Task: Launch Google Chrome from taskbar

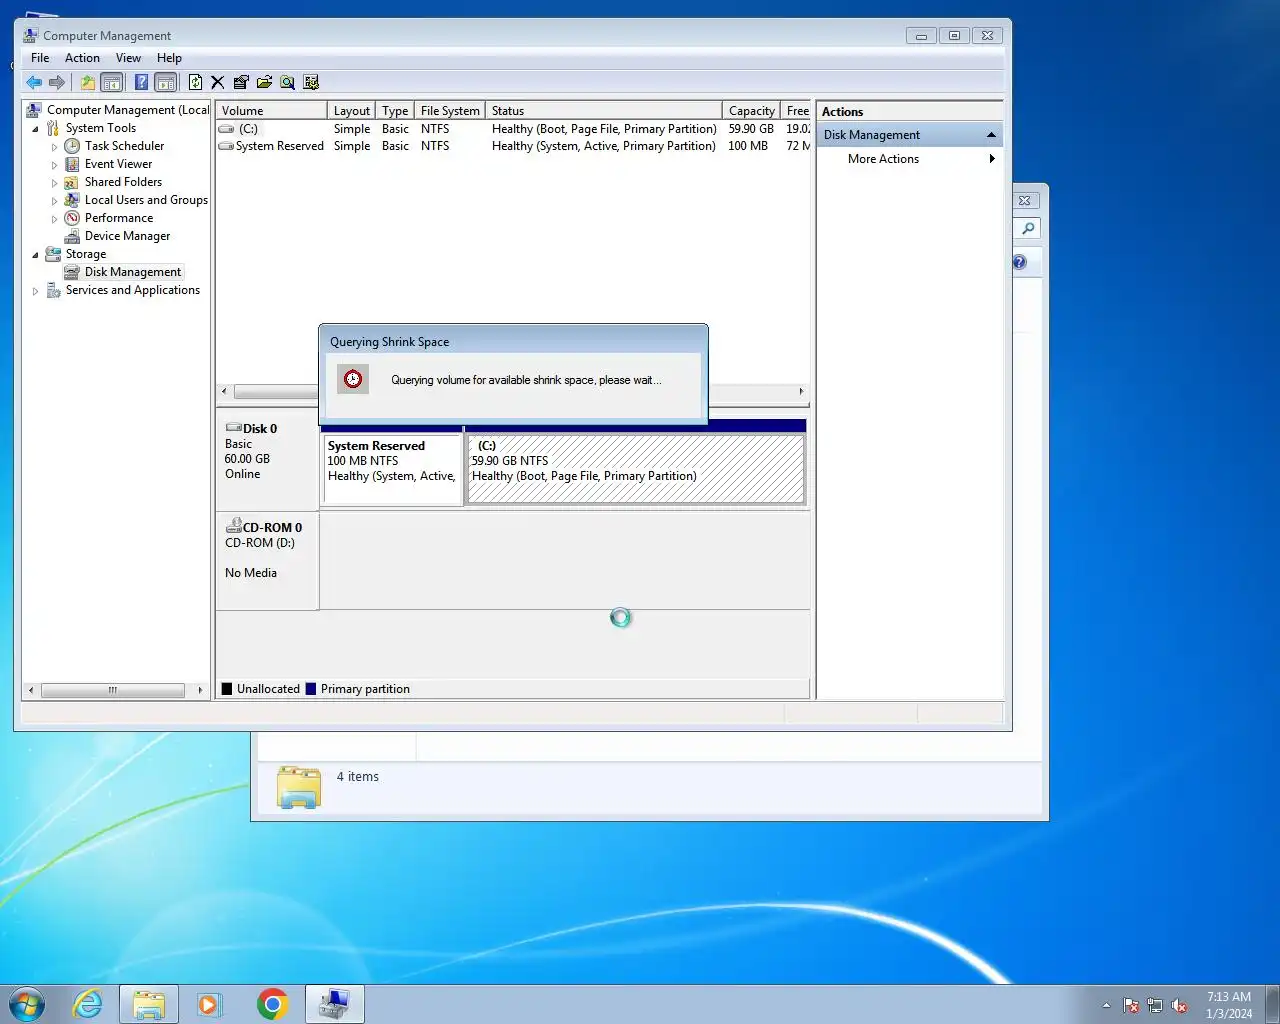Action: point(272,1004)
